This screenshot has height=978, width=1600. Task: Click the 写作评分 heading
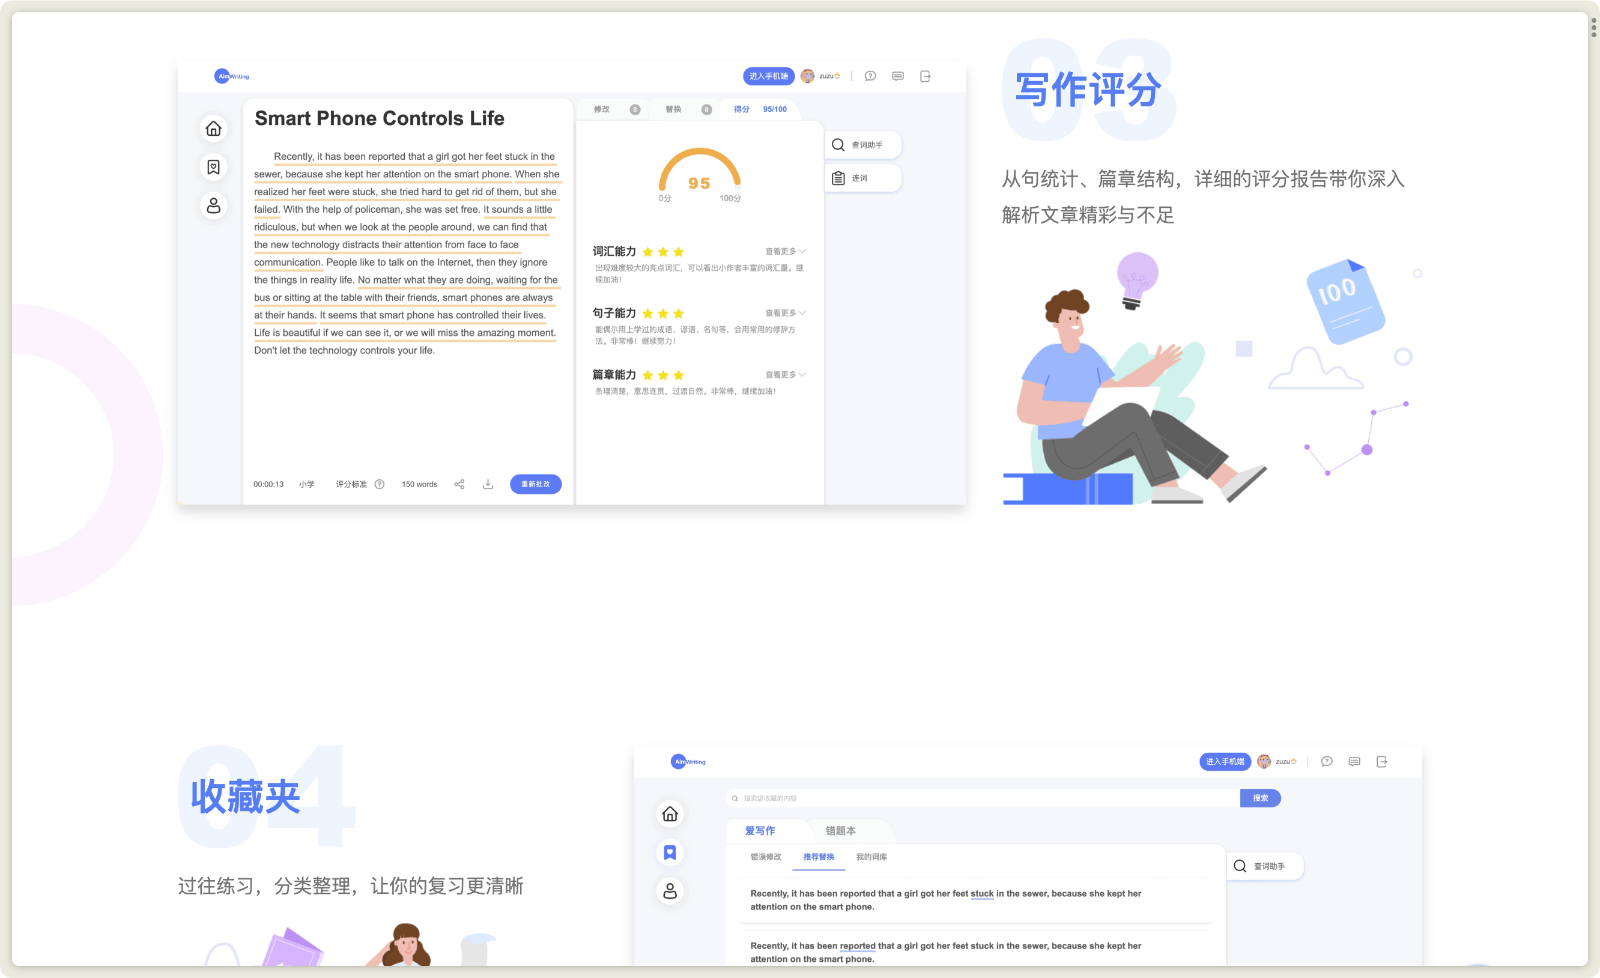click(1088, 90)
